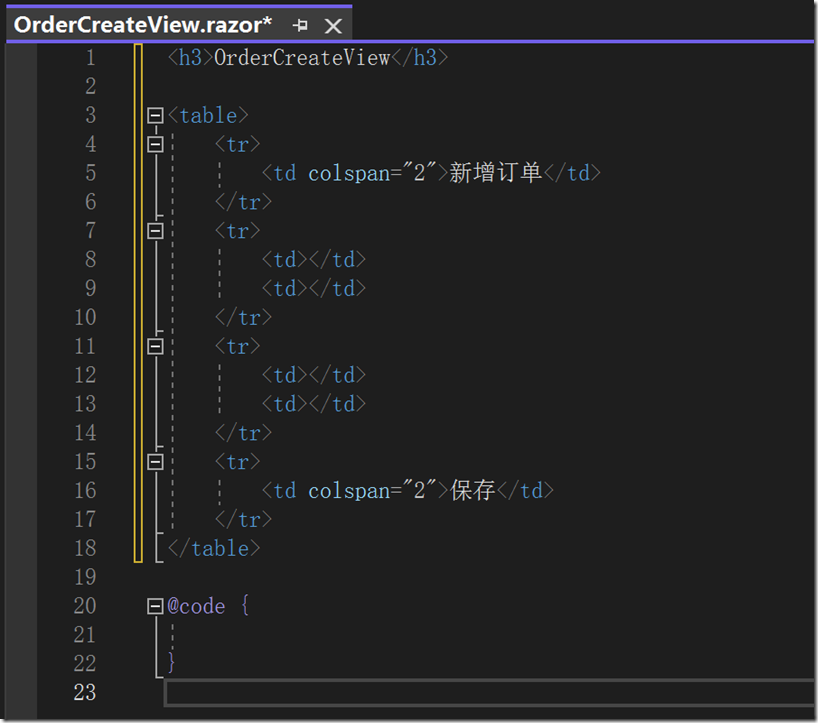Collapse the tr block at line 15

[155, 462]
